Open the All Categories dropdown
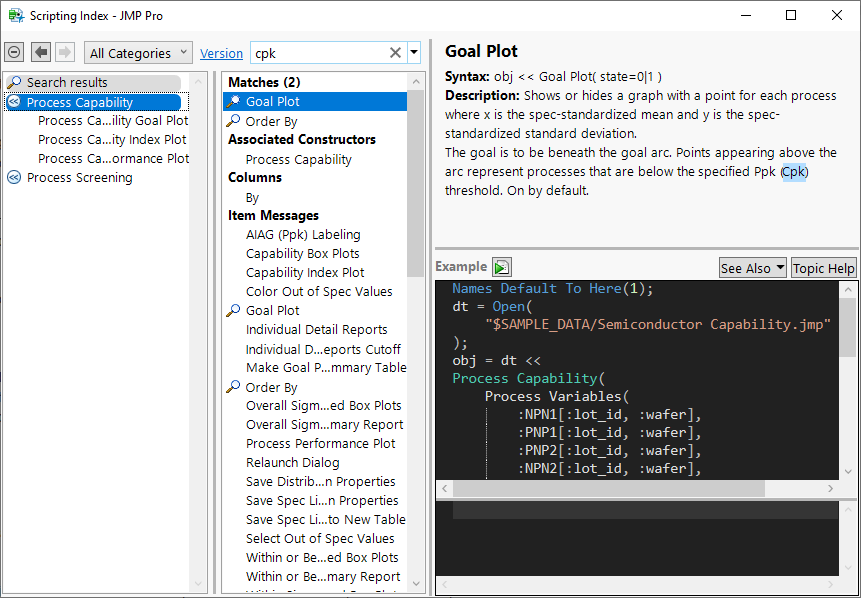The image size is (861, 598). click(x=139, y=53)
